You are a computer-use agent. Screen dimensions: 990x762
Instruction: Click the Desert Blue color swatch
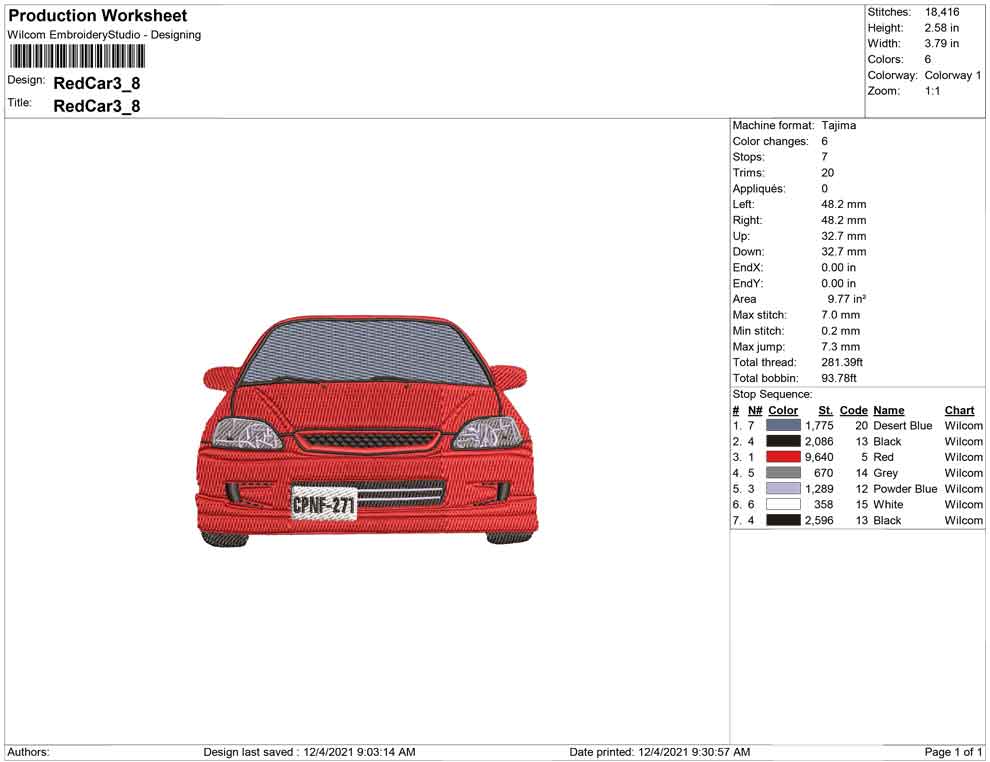click(783, 425)
